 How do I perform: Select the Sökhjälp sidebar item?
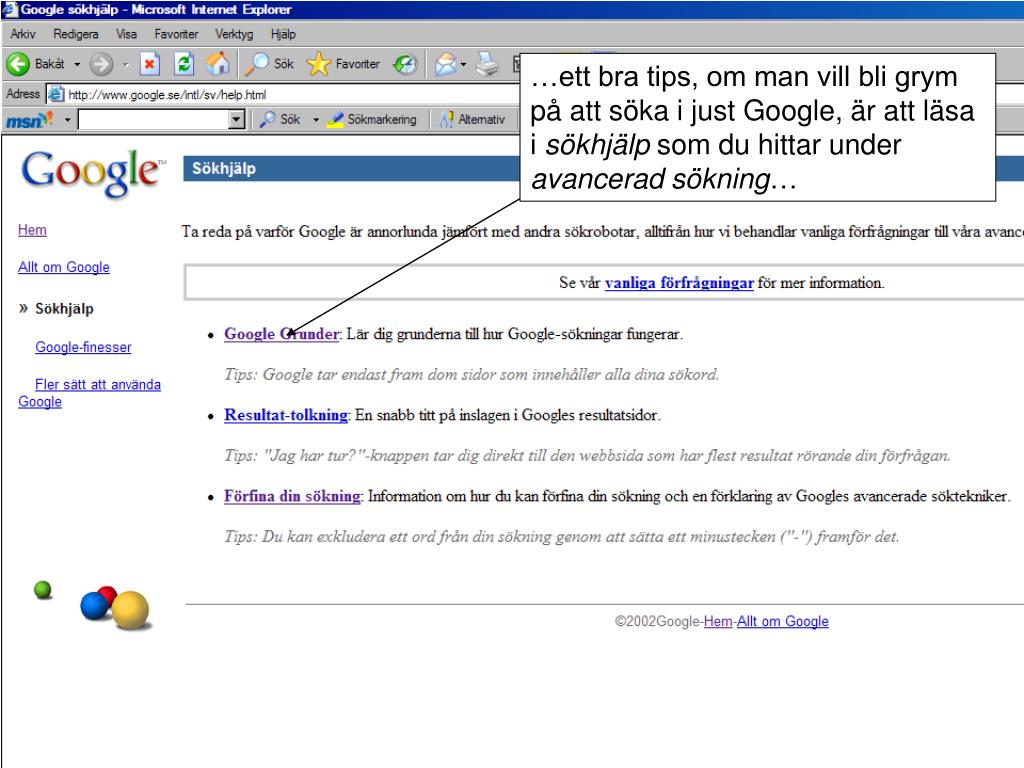[x=64, y=309]
